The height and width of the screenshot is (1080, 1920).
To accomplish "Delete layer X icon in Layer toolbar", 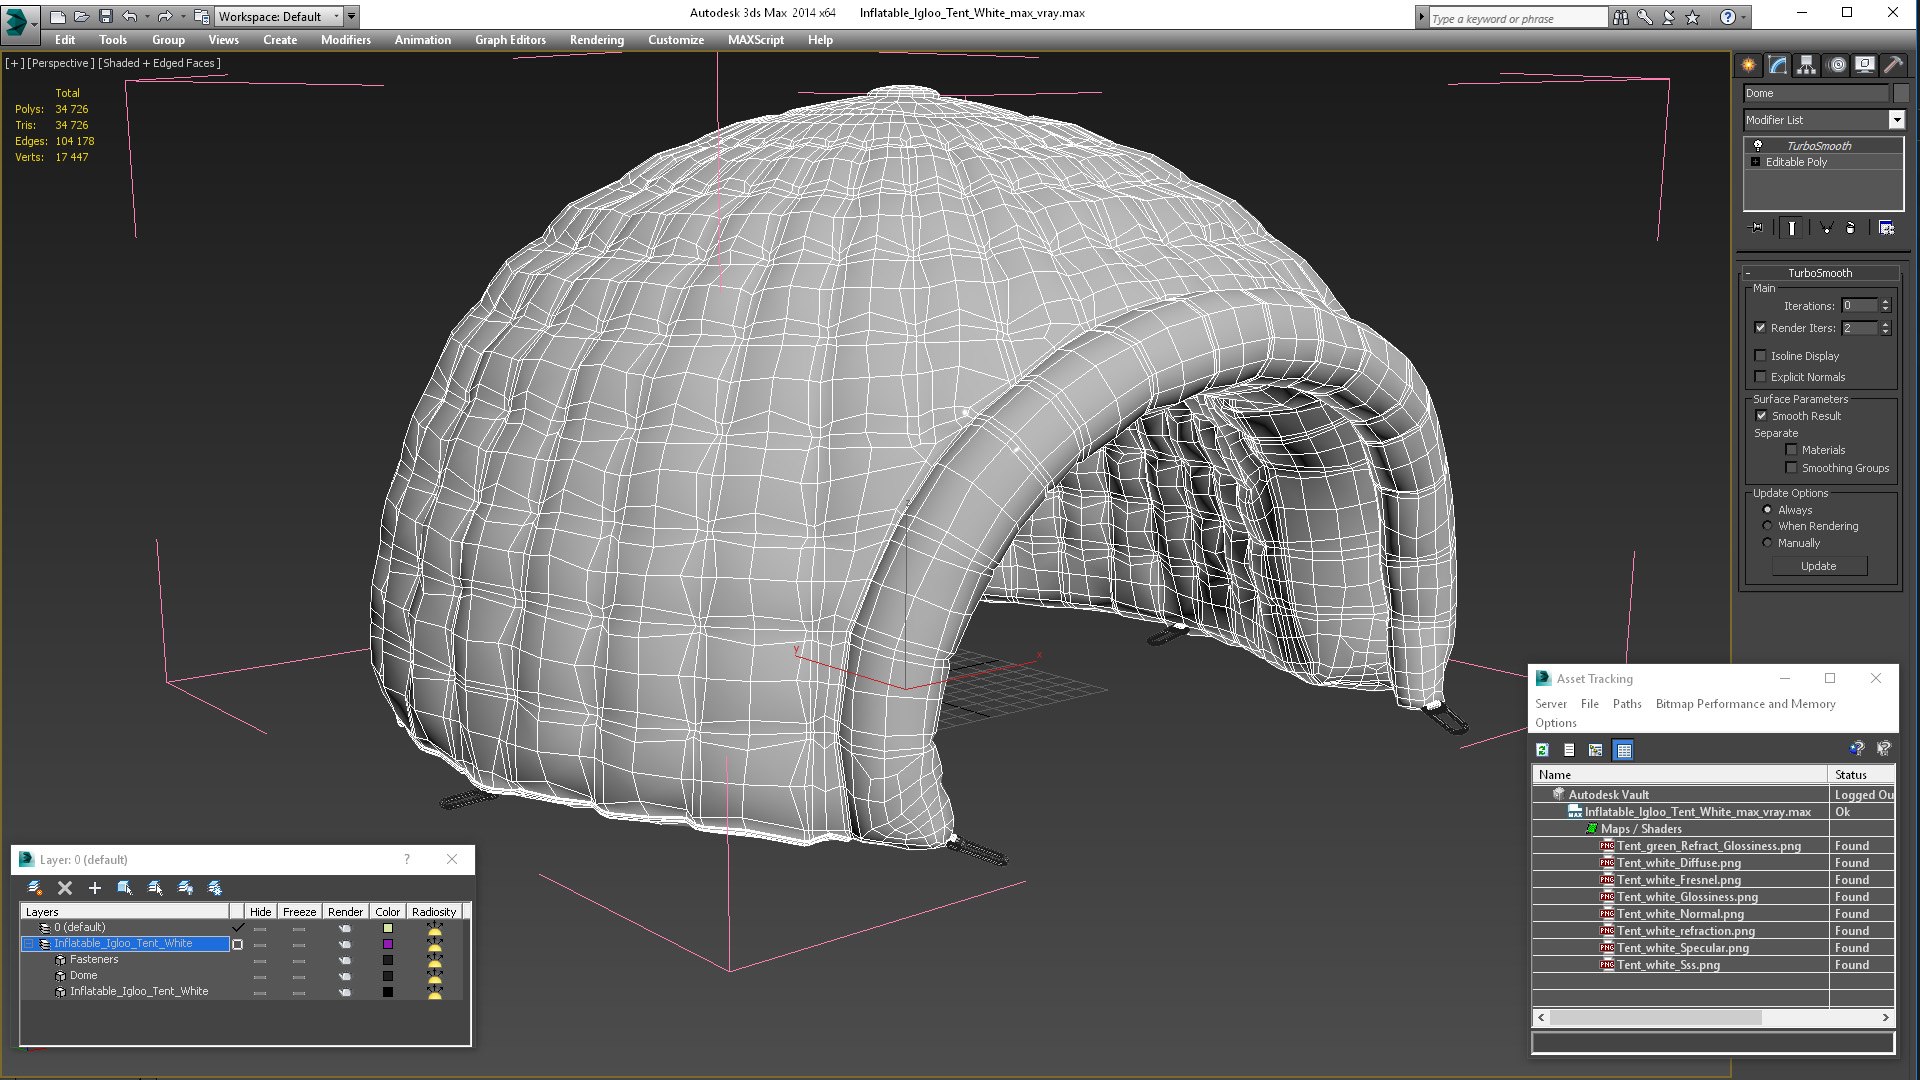I will pos(65,888).
